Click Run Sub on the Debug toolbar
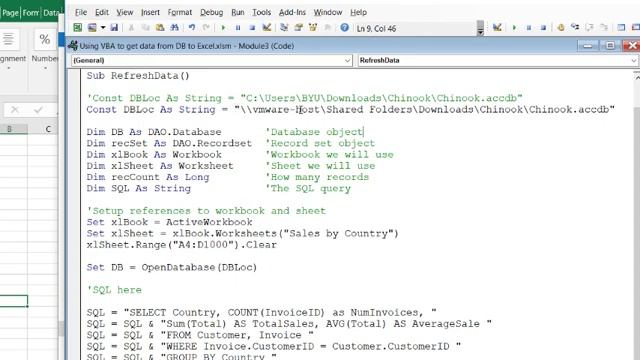The width and height of the screenshot is (640, 360). pyautogui.click(x=514, y=28)
